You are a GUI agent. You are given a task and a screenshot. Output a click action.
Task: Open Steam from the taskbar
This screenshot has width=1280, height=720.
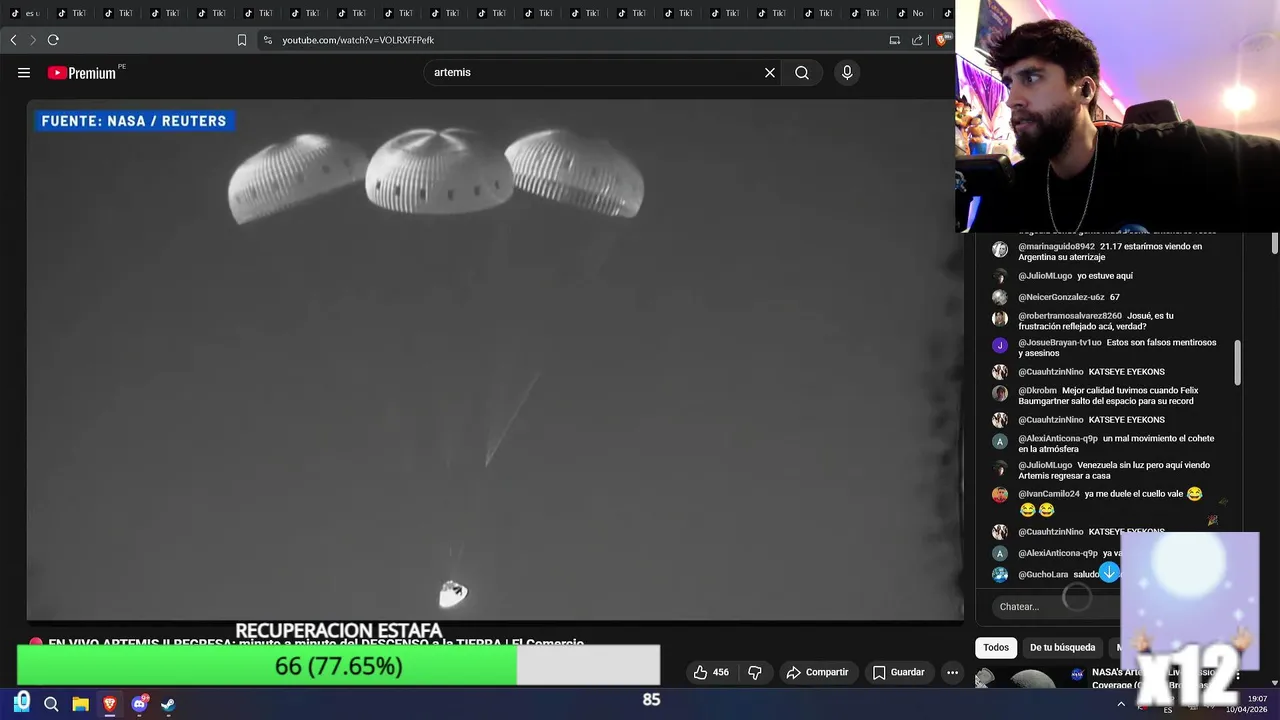(168, 704)
